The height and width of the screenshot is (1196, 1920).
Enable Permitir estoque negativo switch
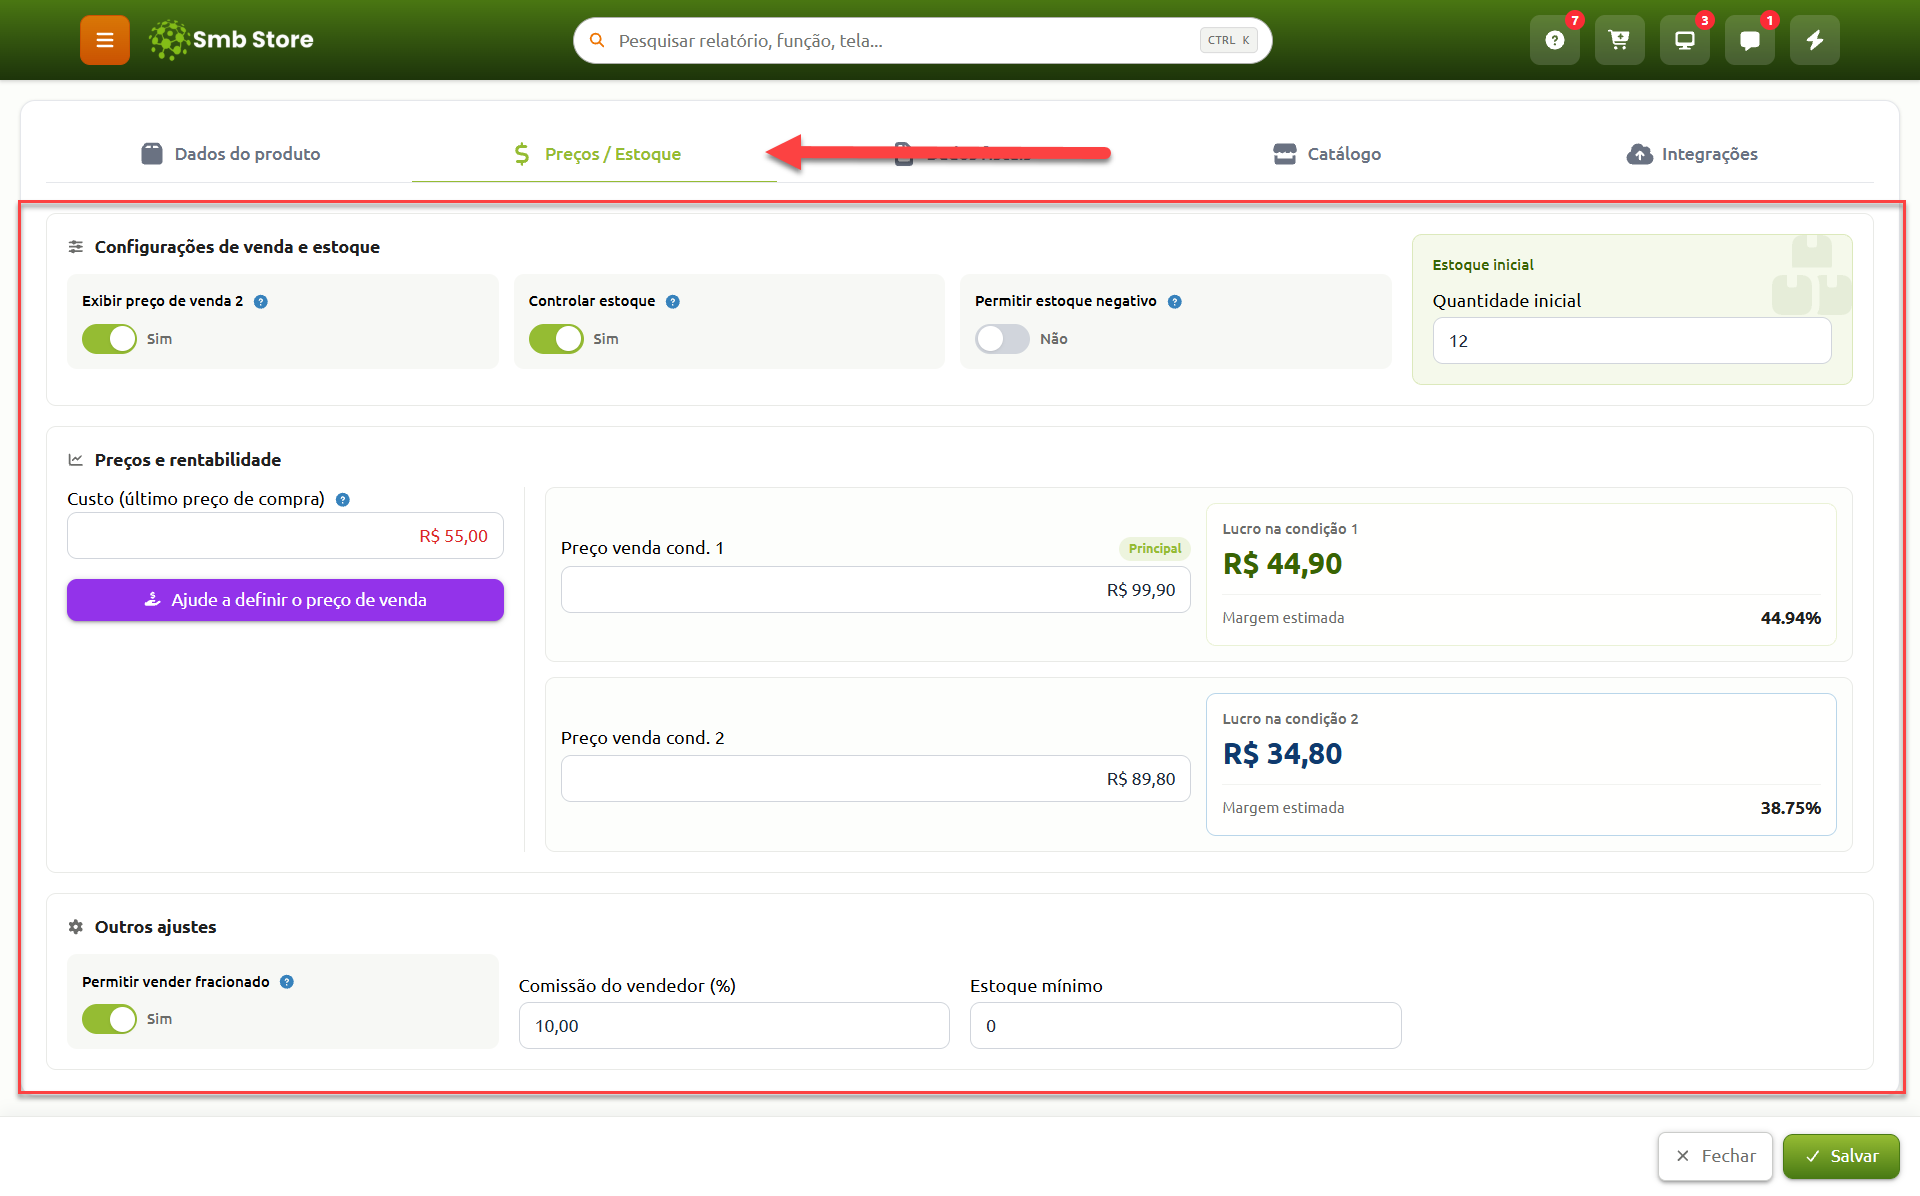(x=1002, y=339)
